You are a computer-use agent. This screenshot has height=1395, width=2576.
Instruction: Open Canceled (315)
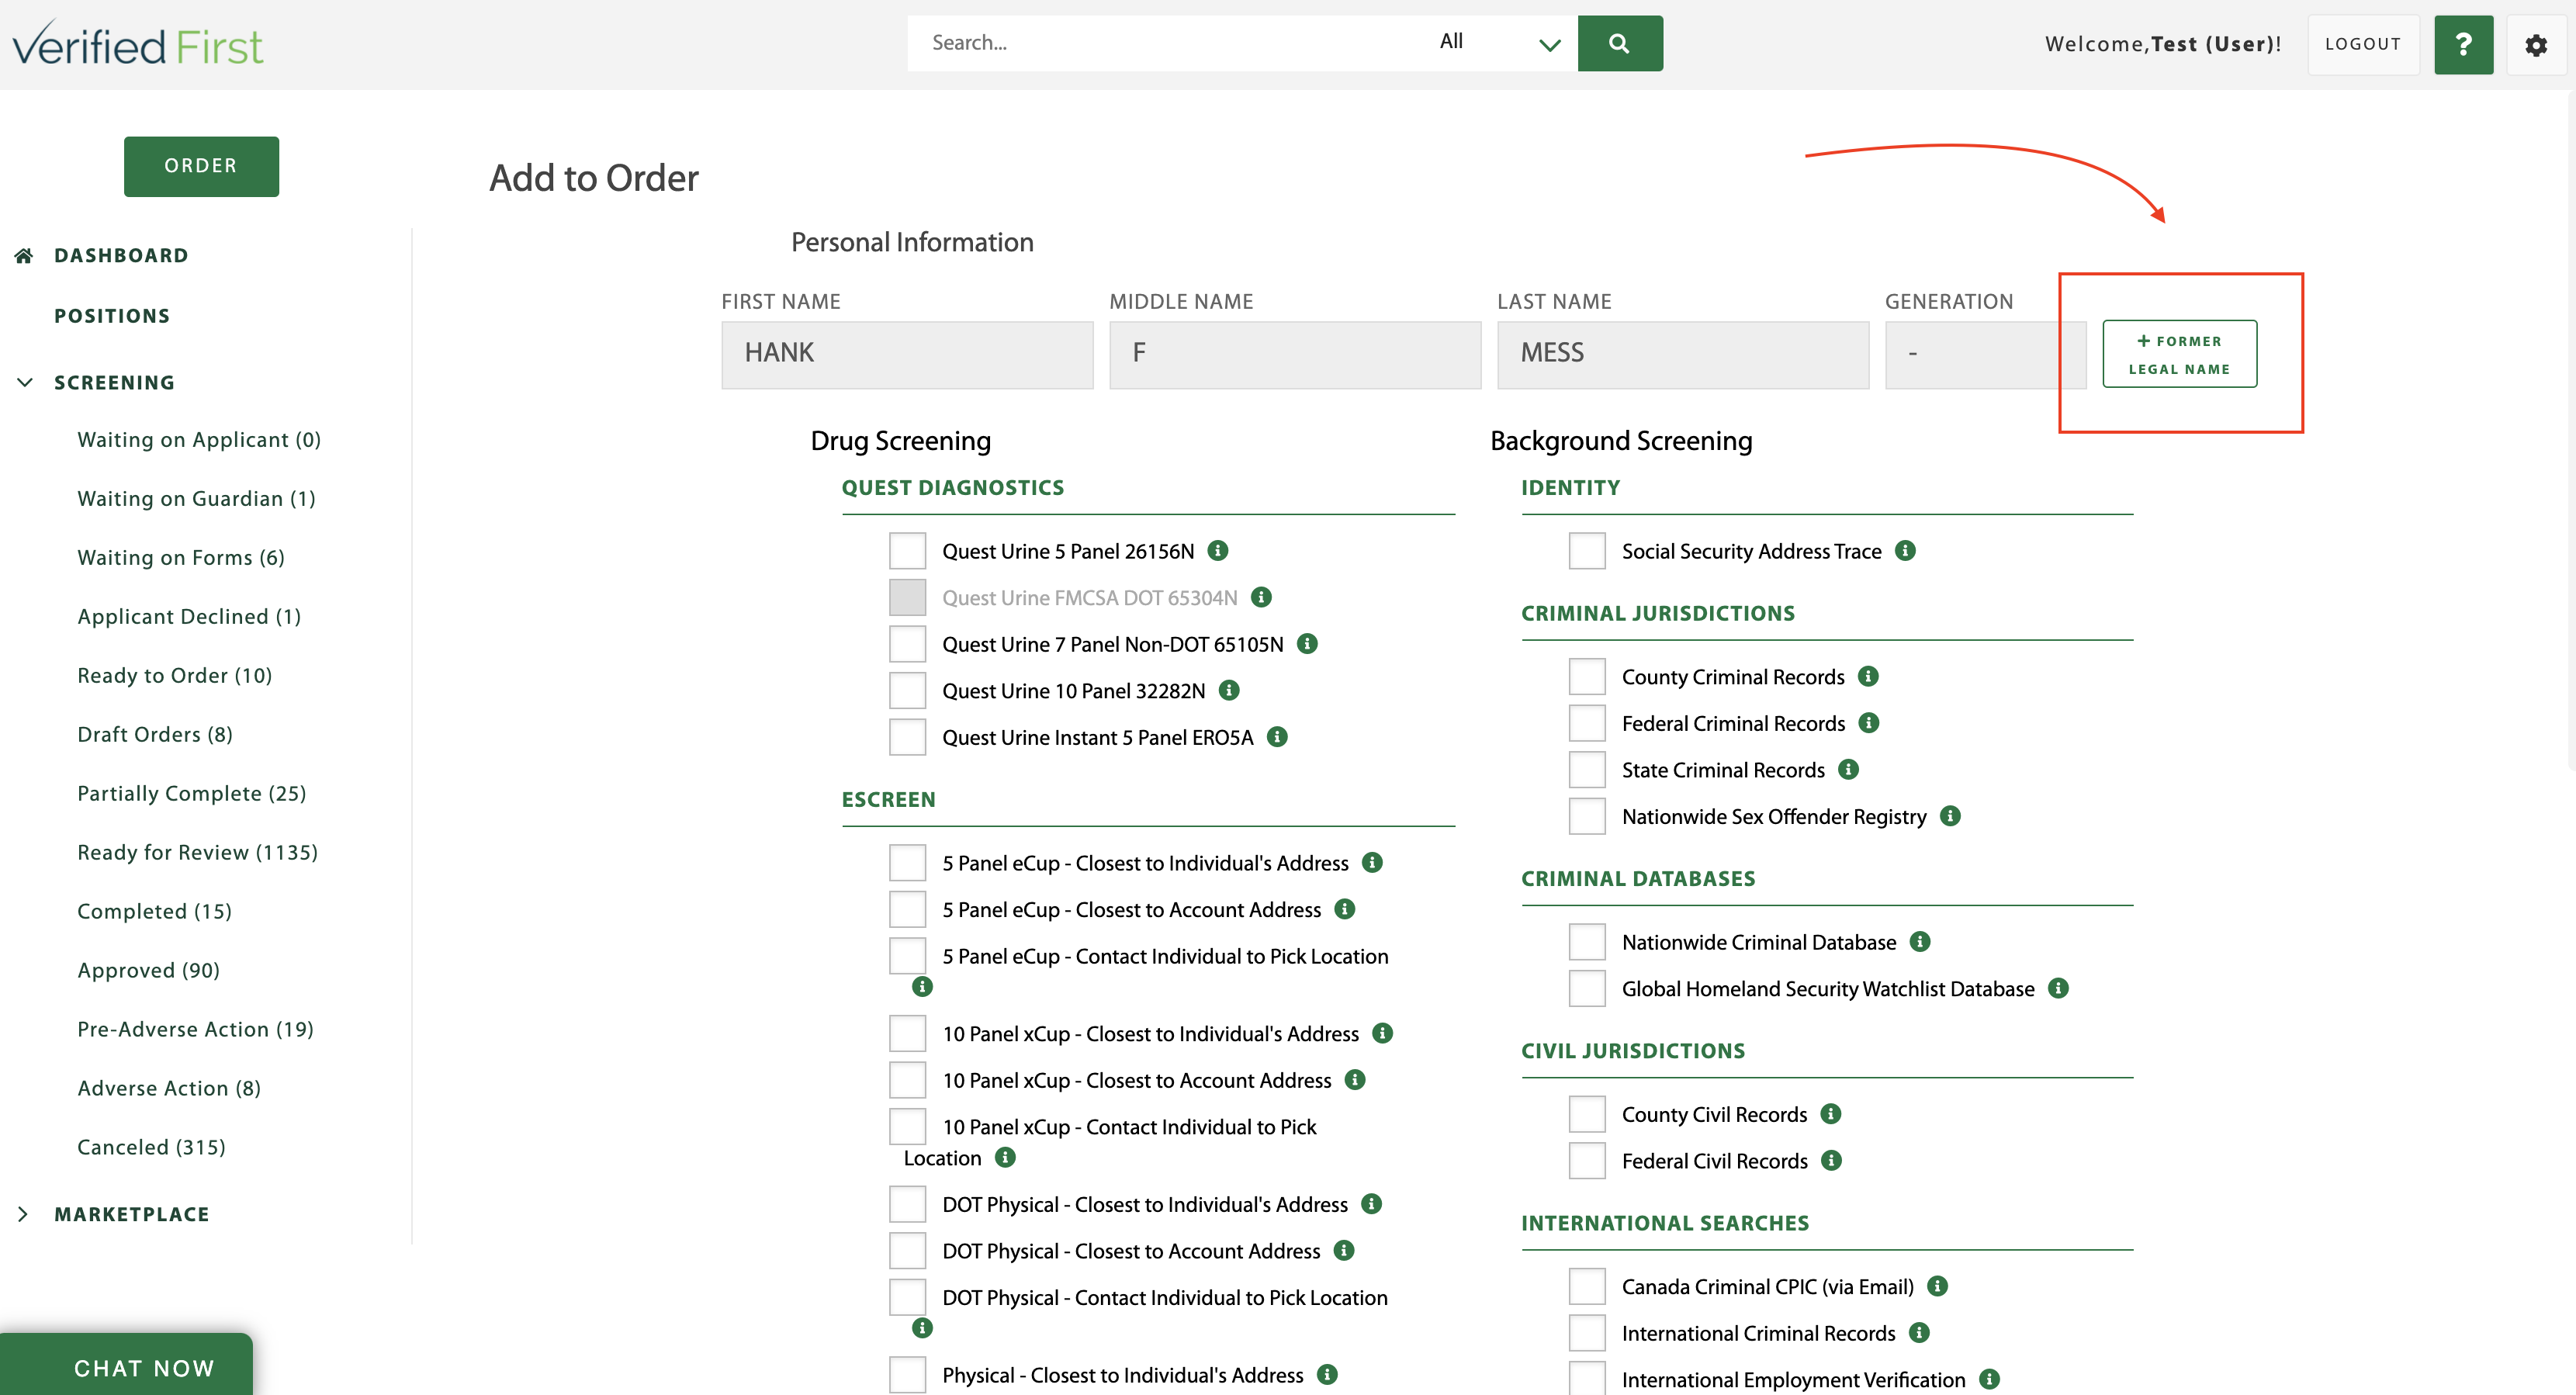pyautogui.click(x=152, y=1148)
